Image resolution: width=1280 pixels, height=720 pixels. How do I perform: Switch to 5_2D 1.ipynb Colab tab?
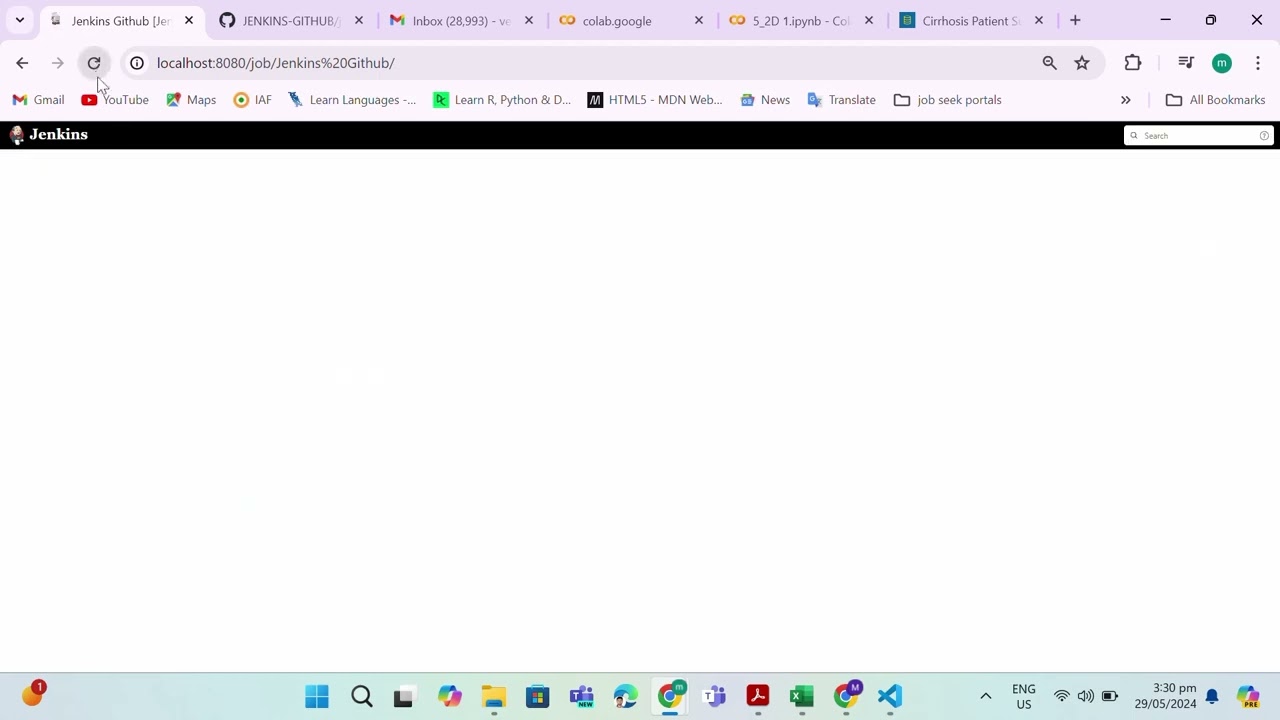coord(802,20)
